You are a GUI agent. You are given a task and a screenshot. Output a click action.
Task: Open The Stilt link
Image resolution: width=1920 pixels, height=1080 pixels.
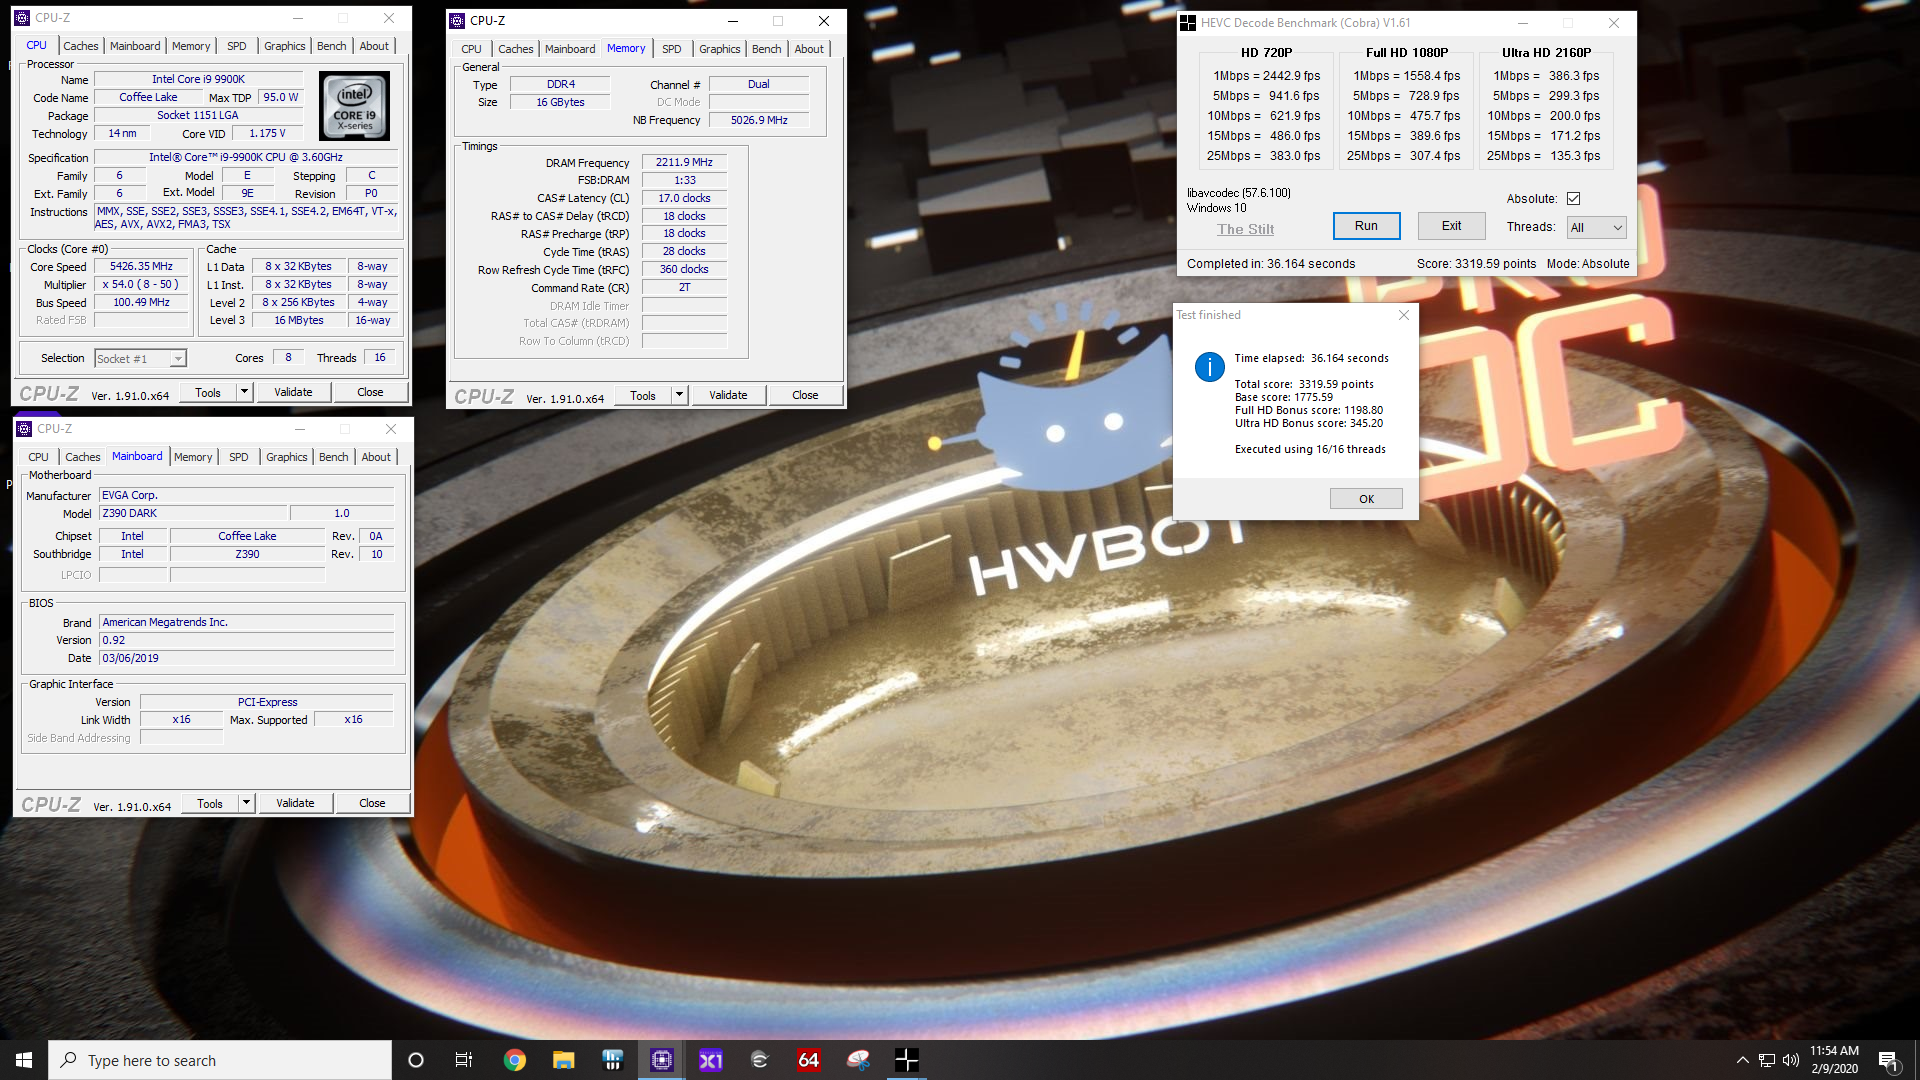[1245, 229]
